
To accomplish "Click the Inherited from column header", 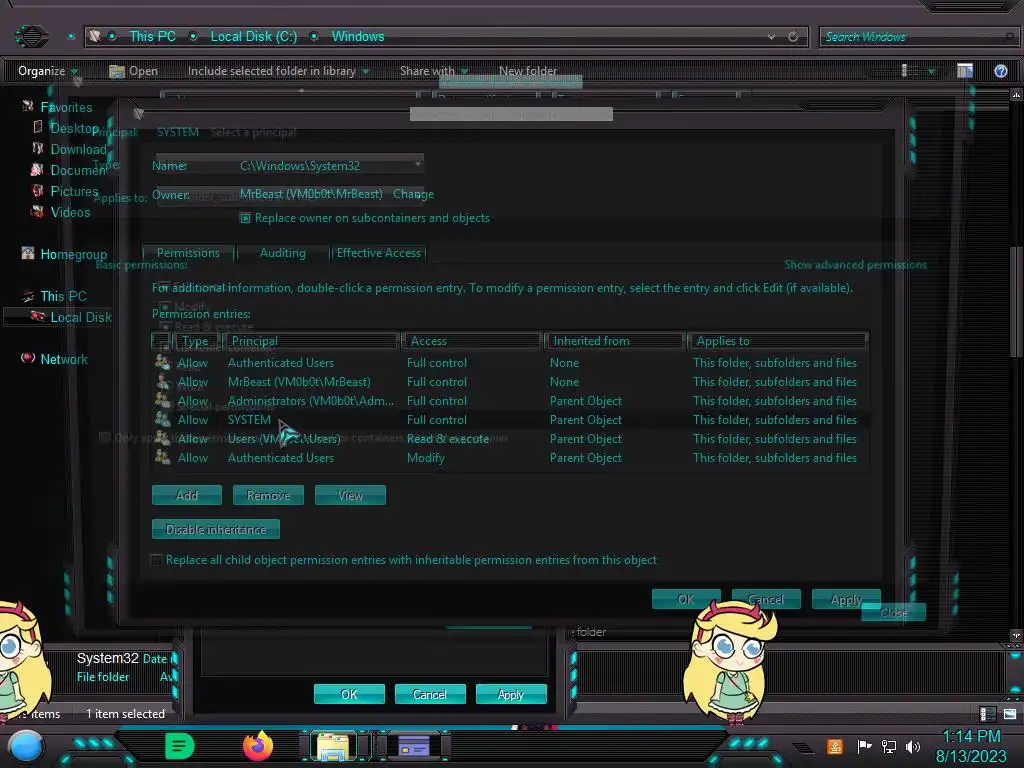I will [x=615, y=341].
